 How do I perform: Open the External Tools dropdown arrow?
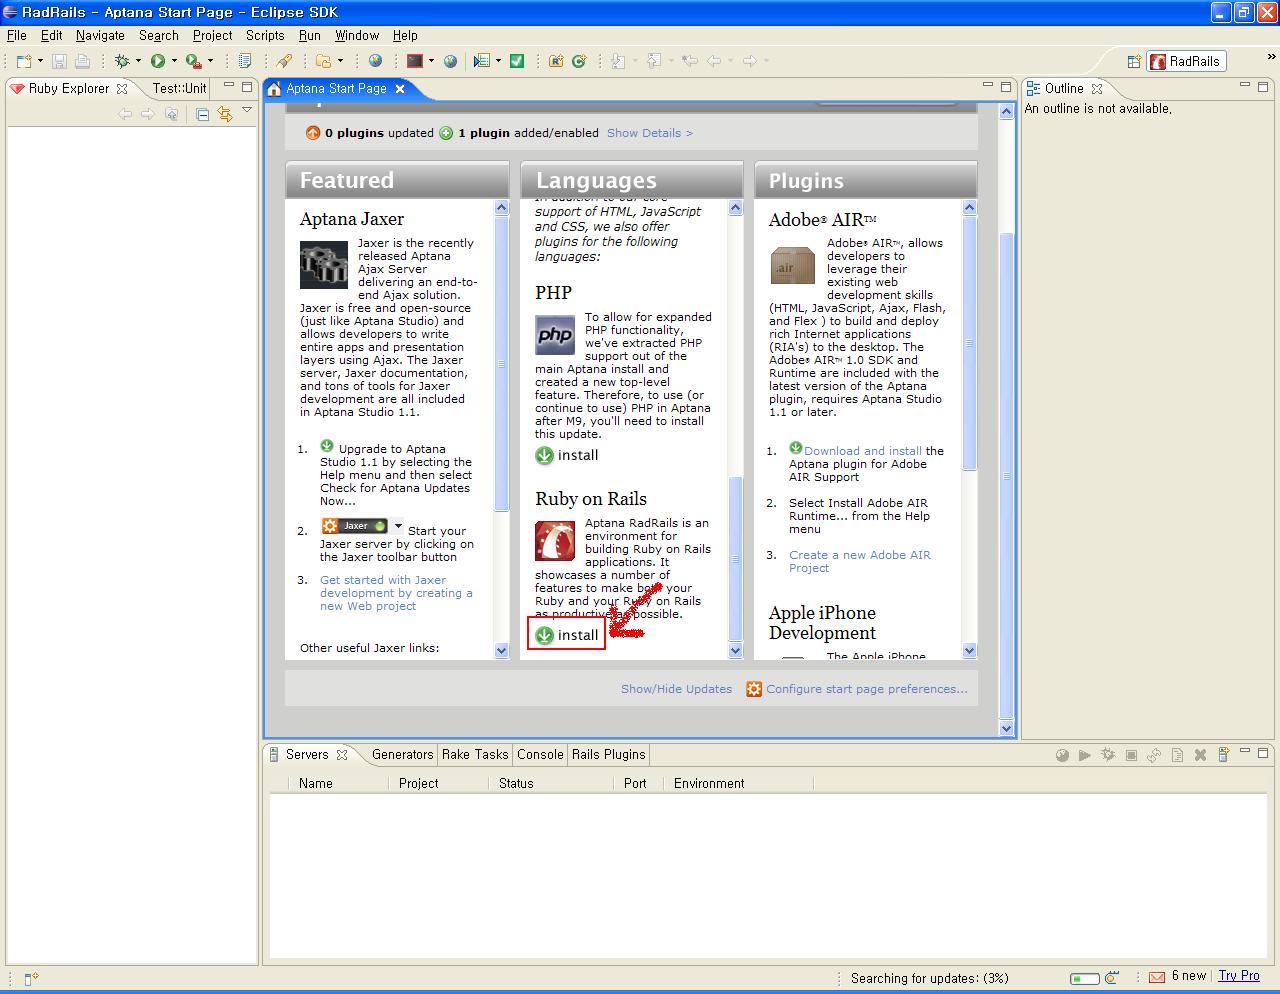(x=210, y=61)
